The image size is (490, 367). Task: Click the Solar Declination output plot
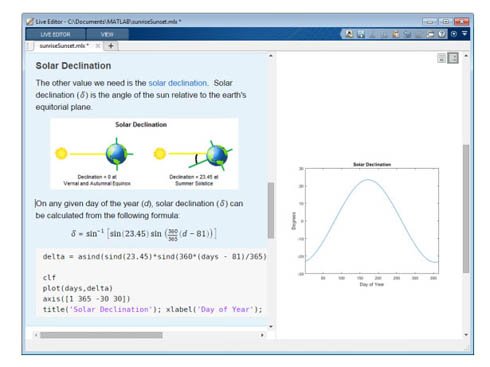(x=367, y=224)
